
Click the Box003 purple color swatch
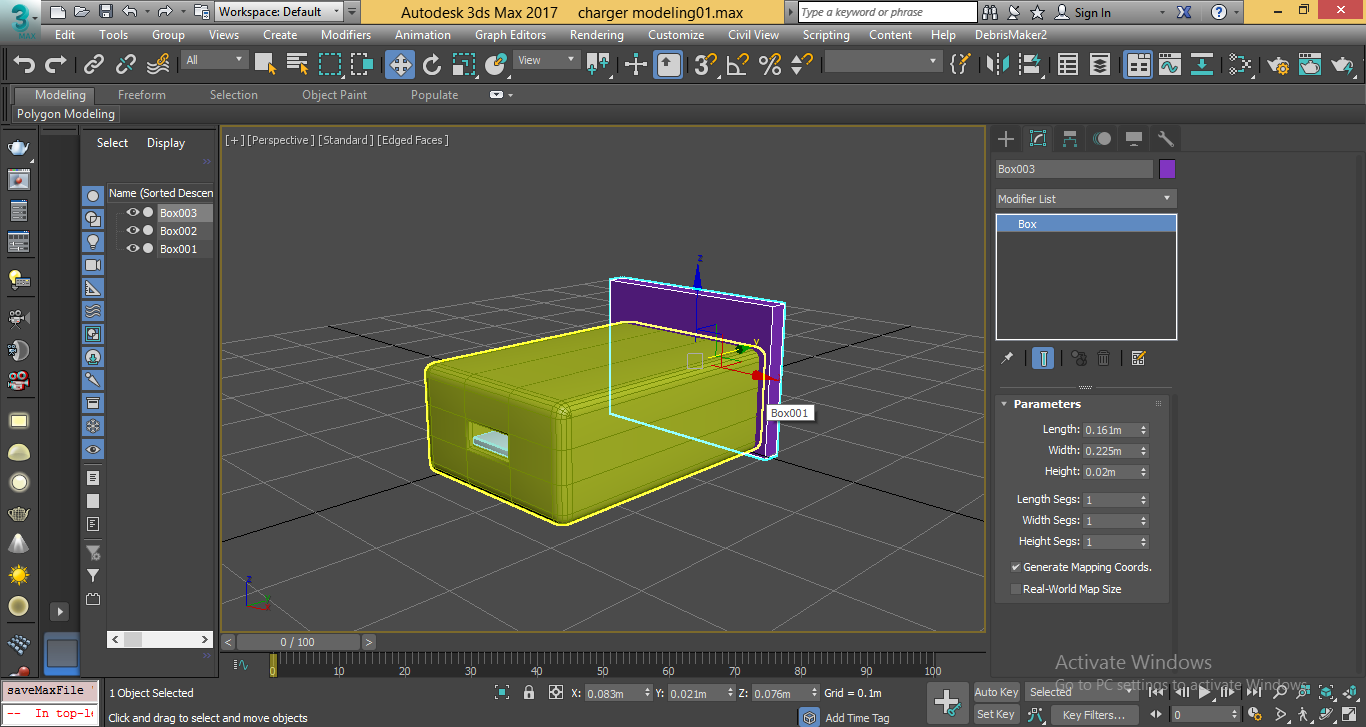(x=1167, y=169)
